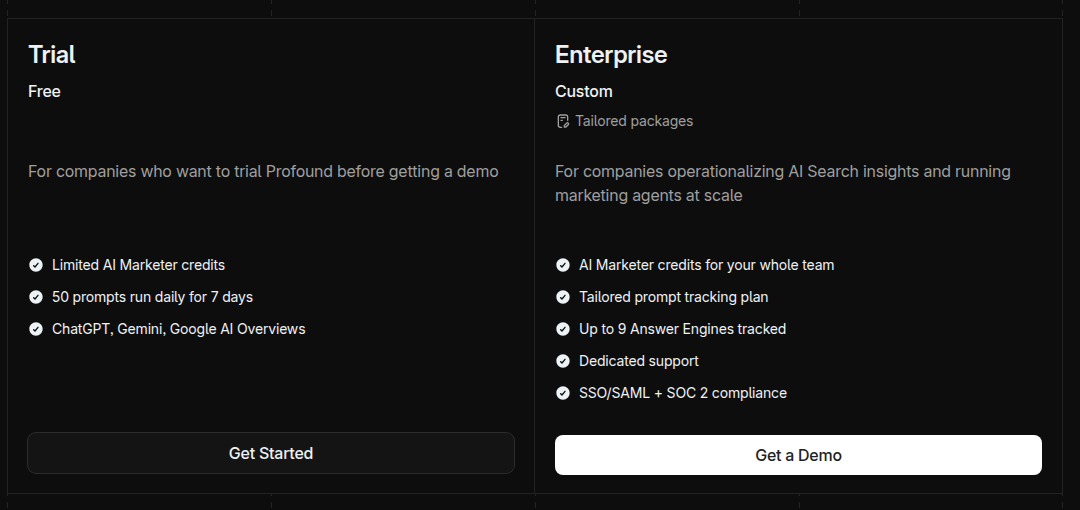
Task: Click checkmark icon beside AI Marketer credits for whole team
Action: coord(563,265)
